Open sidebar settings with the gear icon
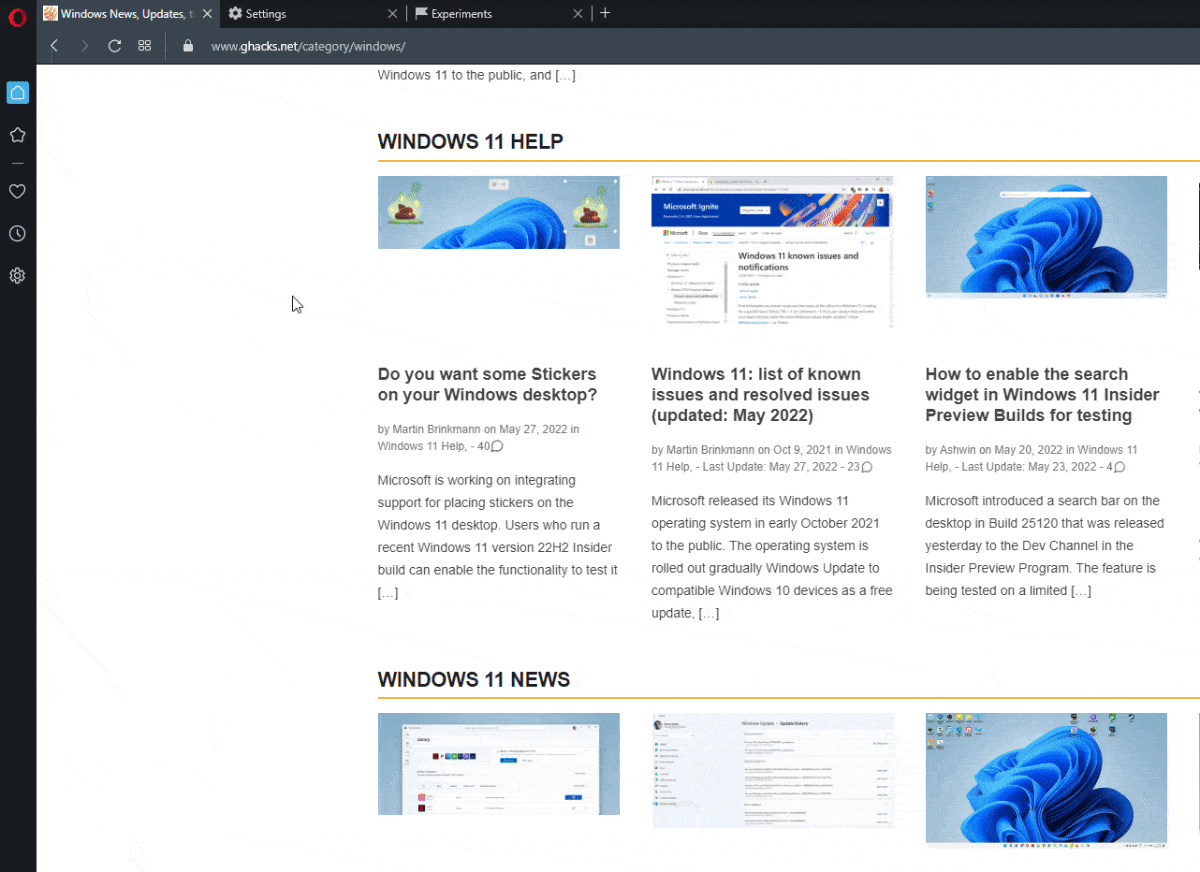Screen dimensions: 1200x872 point(17,275)
